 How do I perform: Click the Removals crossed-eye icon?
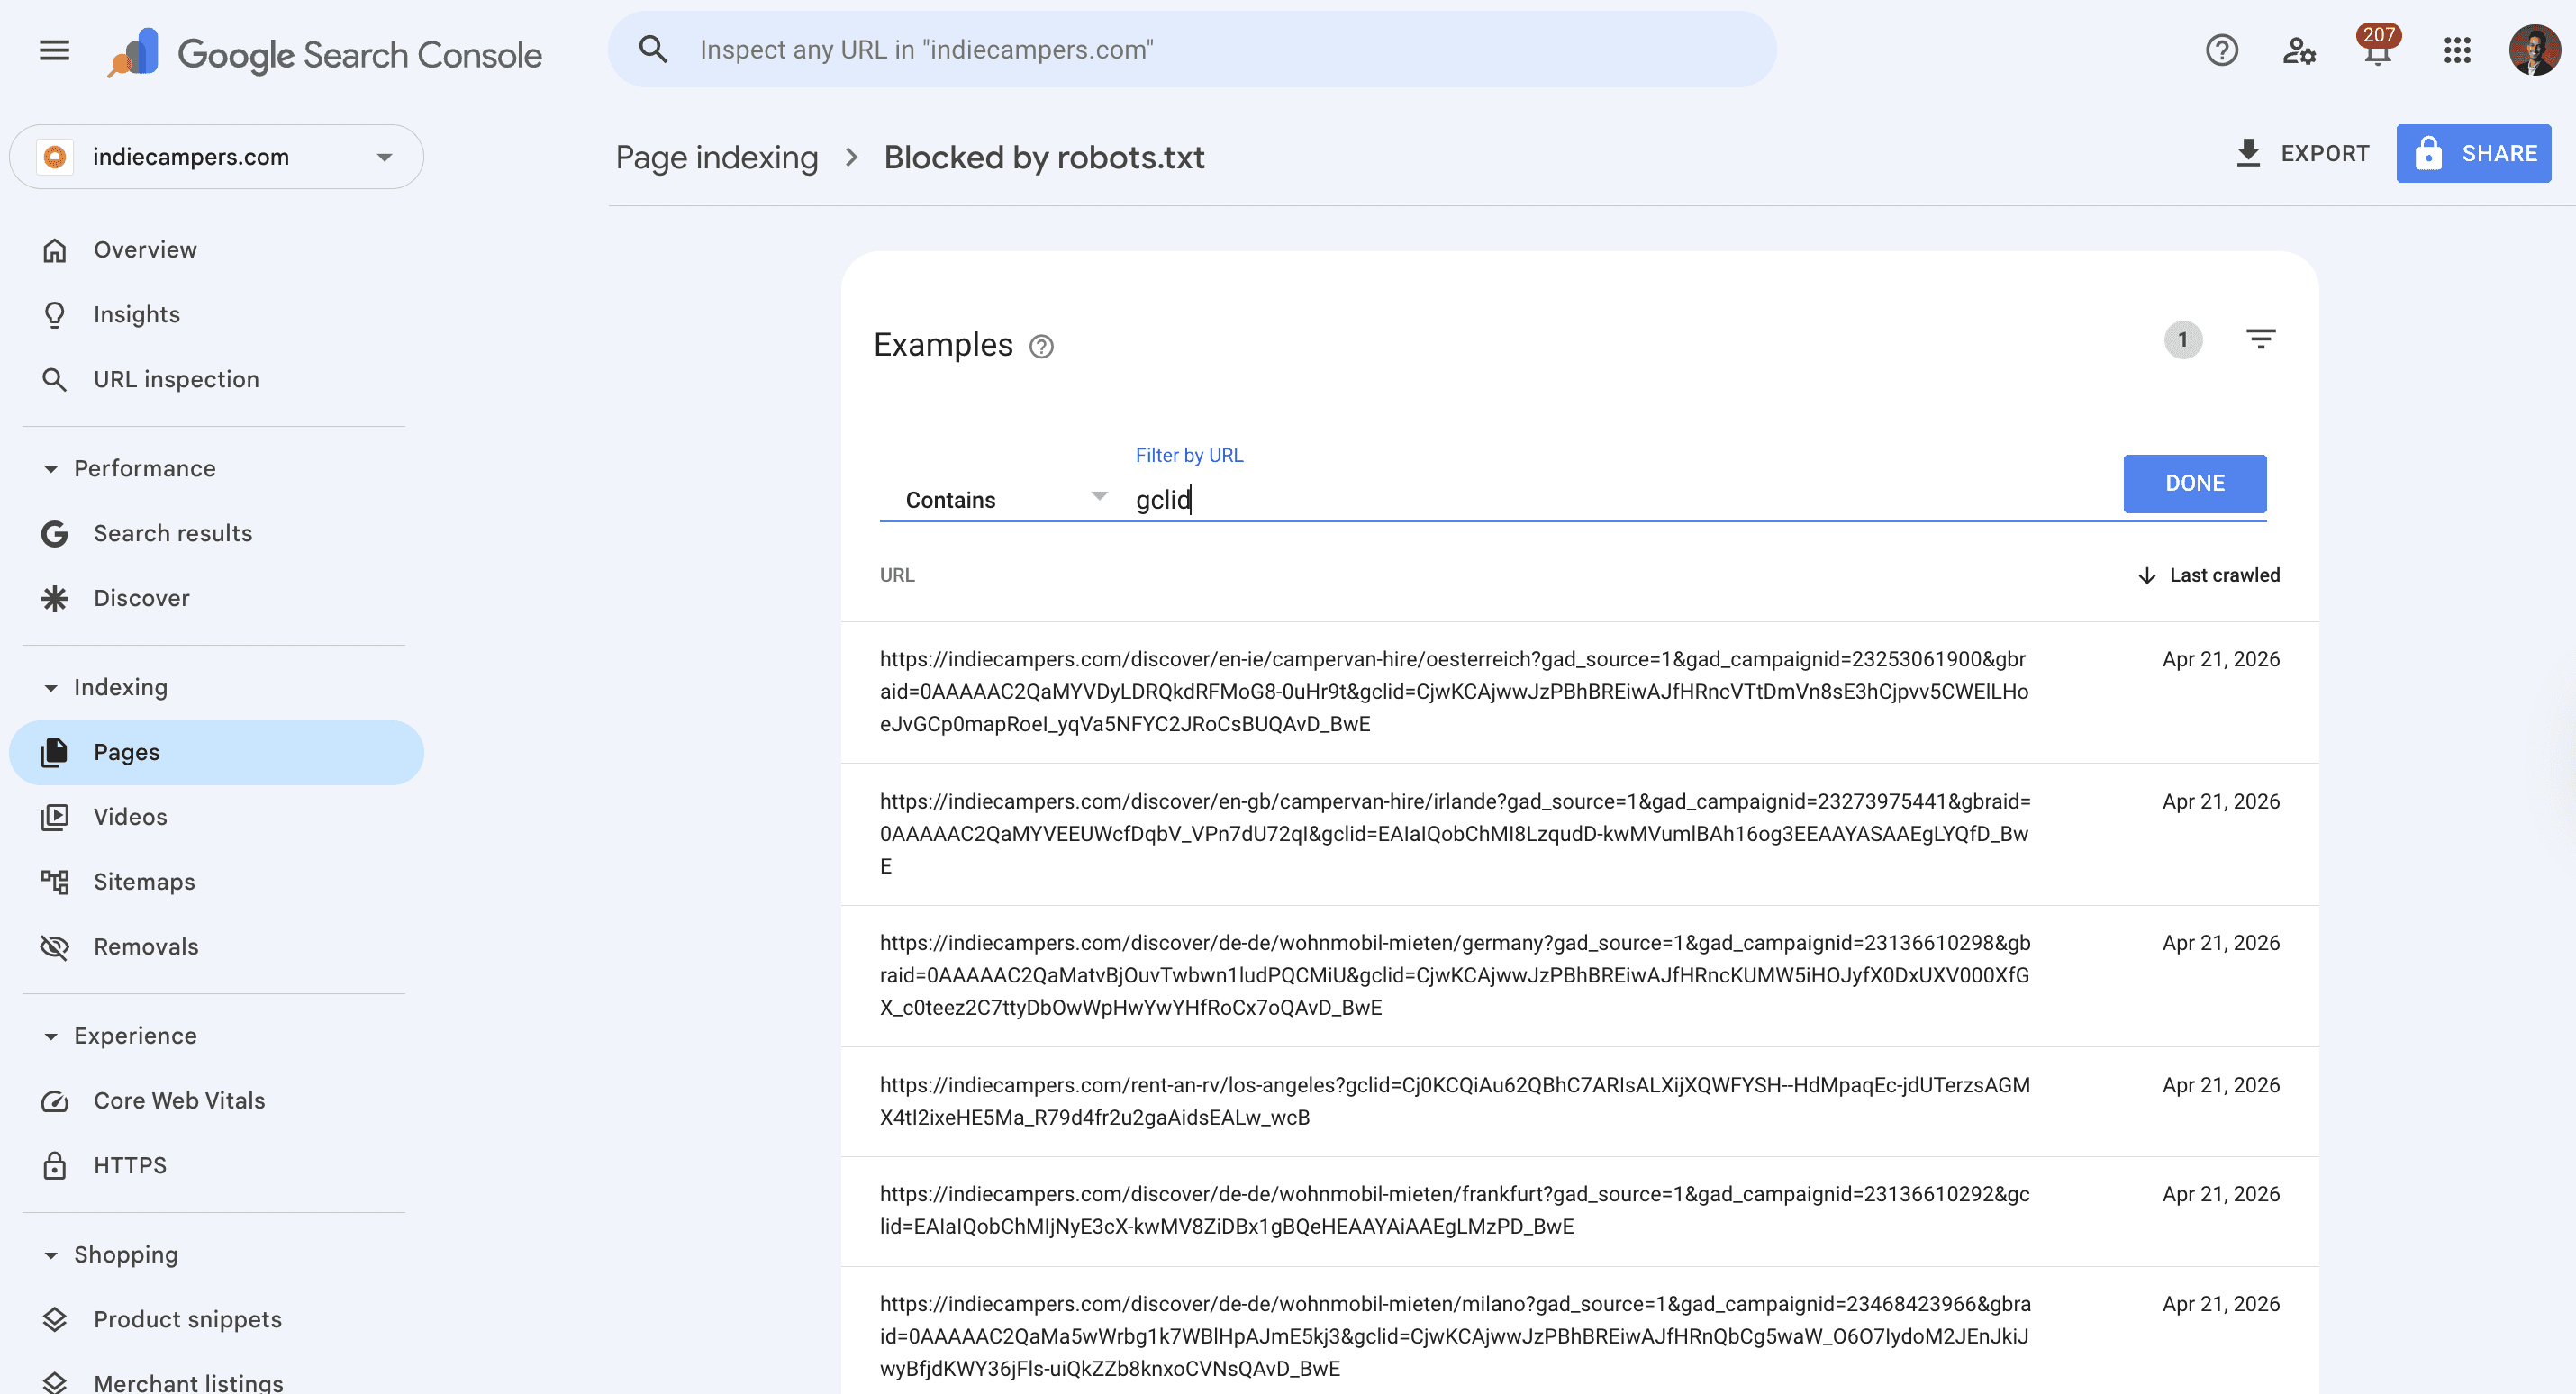click(54, 947)
